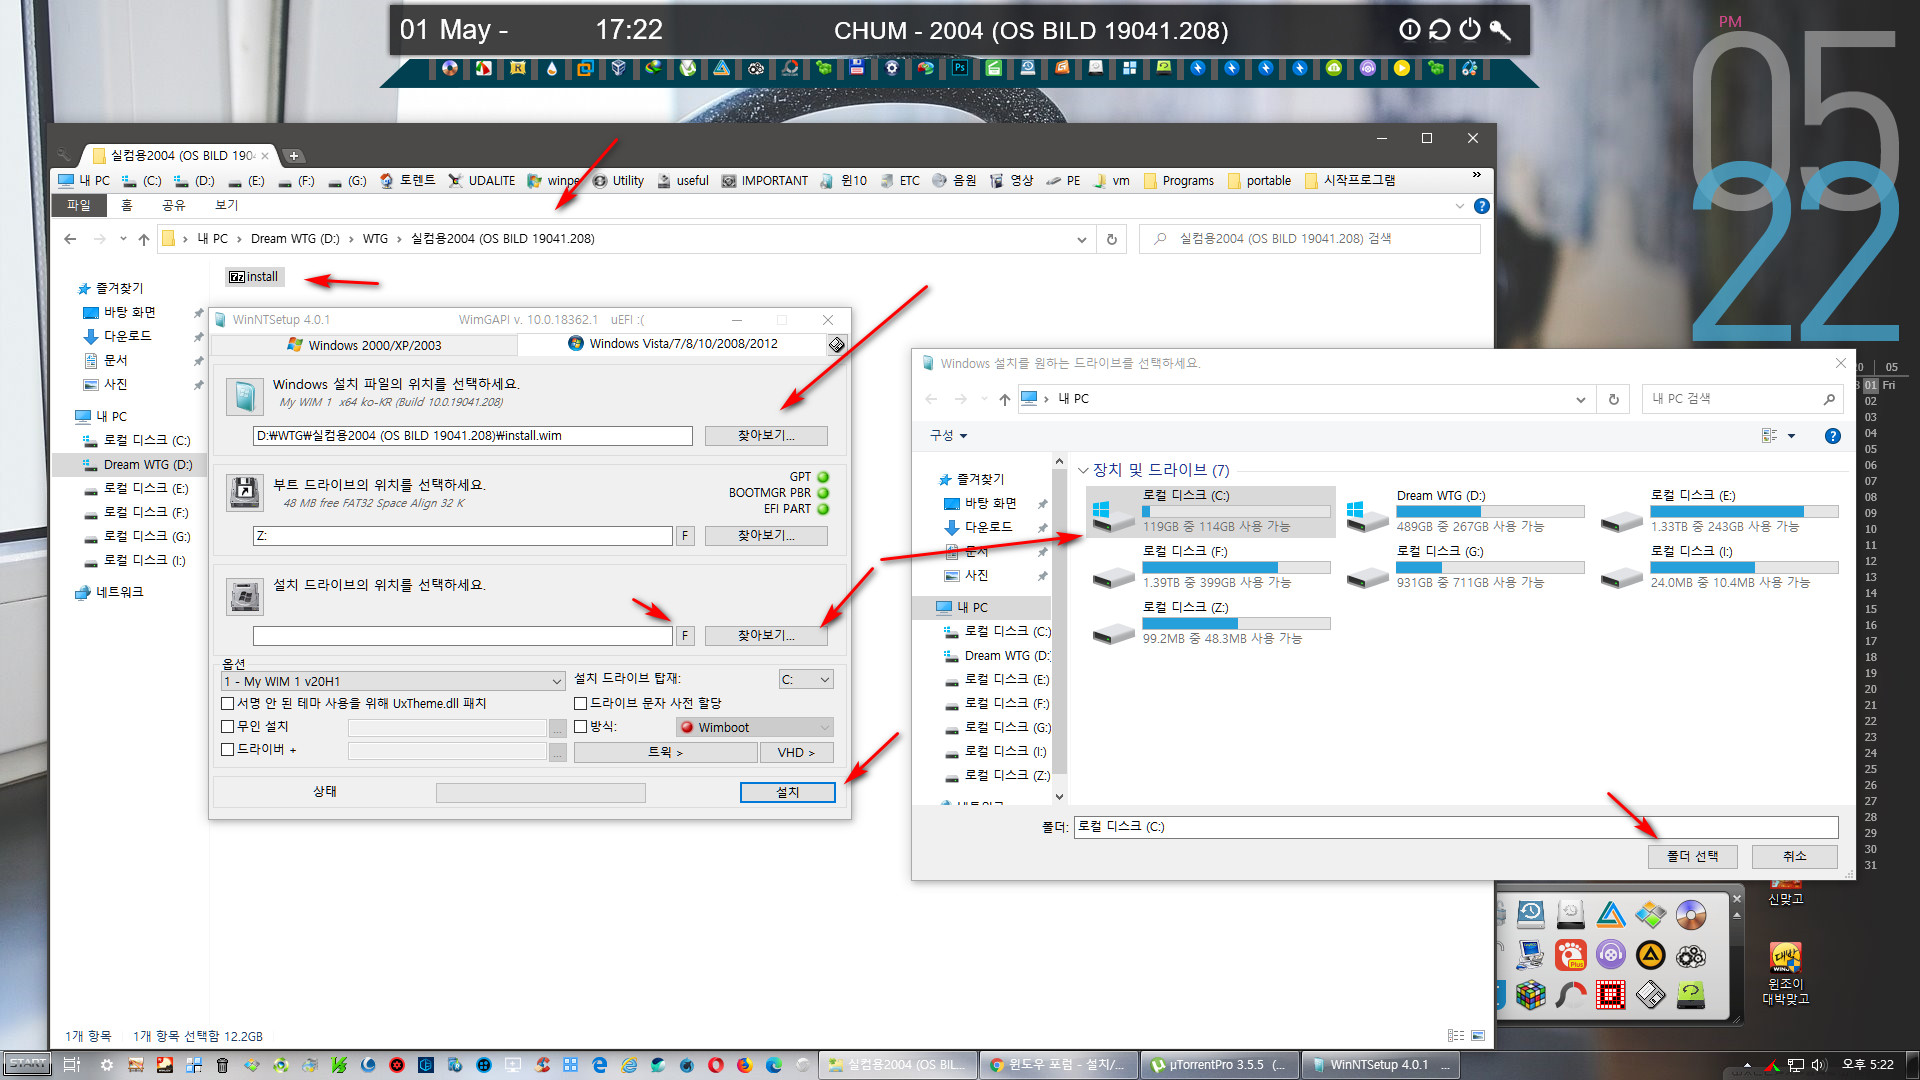Image resolution: width=1920 pixels, height=1080 pixels.
Task: Click 찾아보기 for Windows install file location
Action: pyautogui.click(x=766, y=436)
